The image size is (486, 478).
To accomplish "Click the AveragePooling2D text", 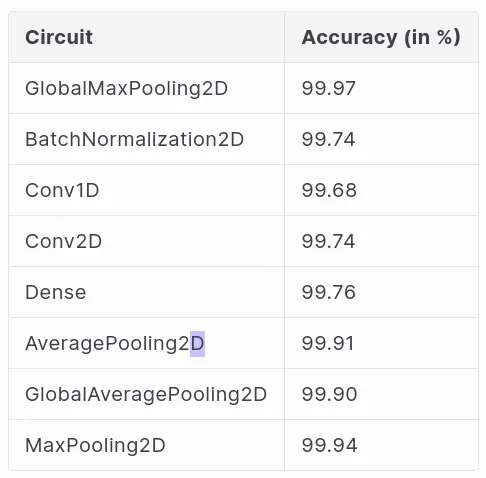I will pos(115,344).
